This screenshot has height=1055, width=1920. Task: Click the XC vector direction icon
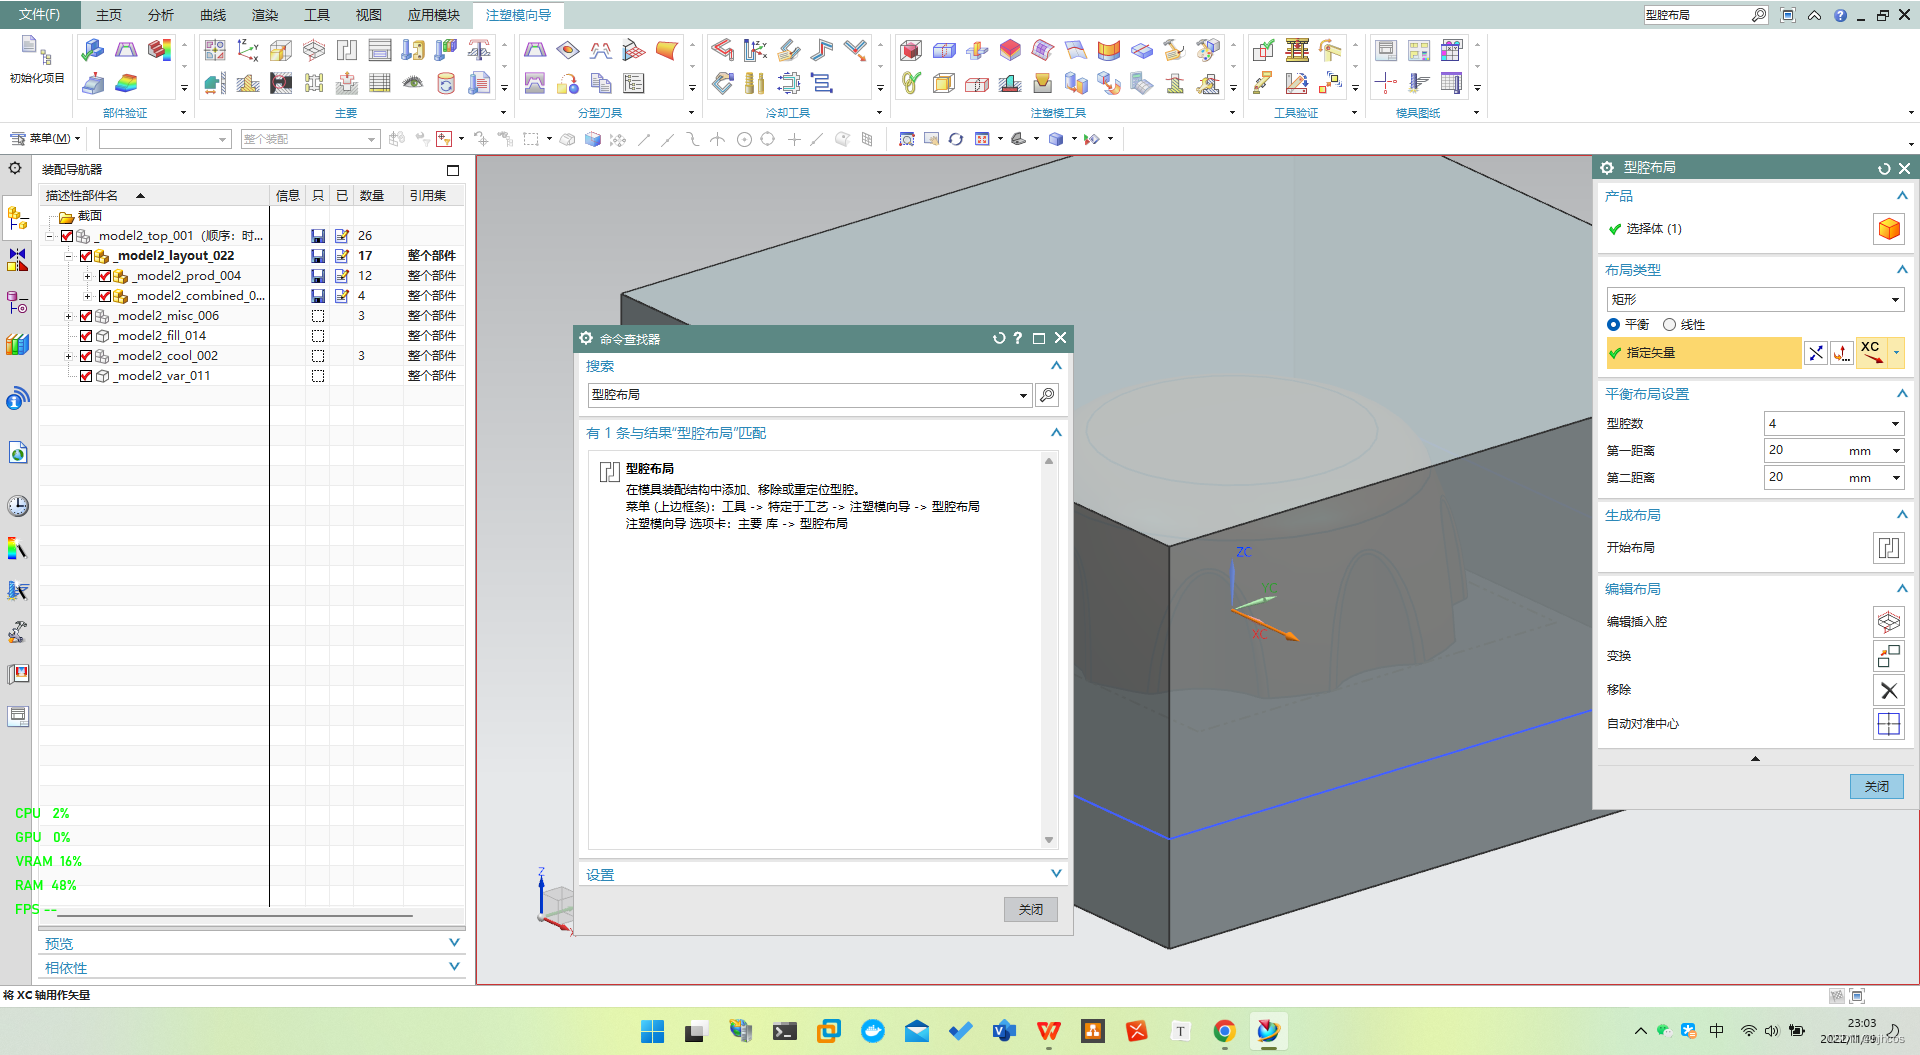(1871, 353)
